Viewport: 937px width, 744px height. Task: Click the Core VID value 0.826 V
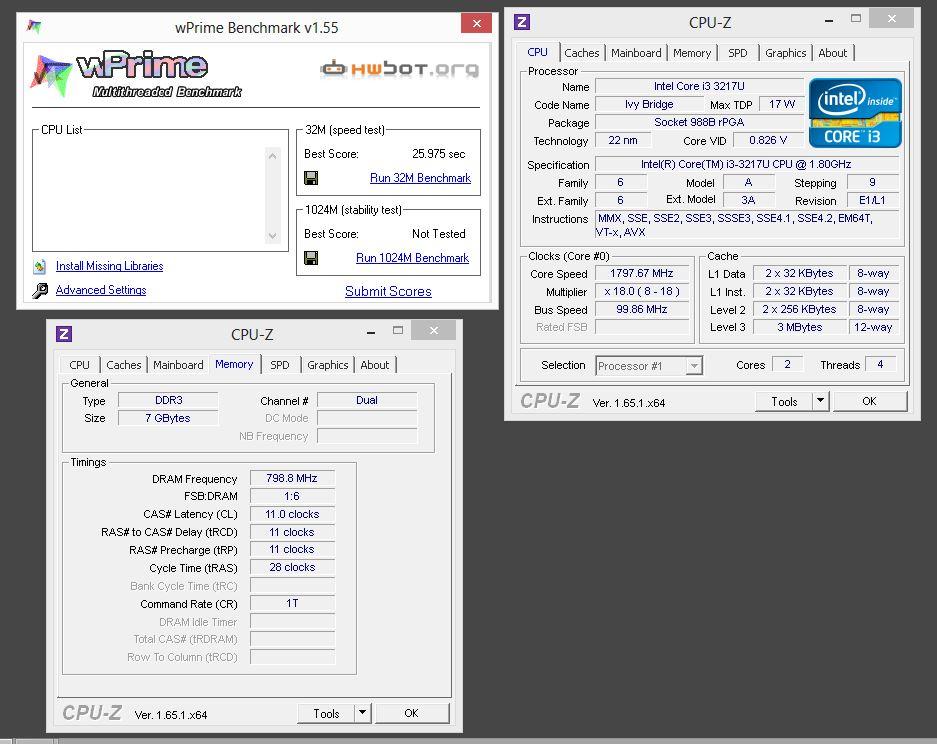tap(768, 140)
